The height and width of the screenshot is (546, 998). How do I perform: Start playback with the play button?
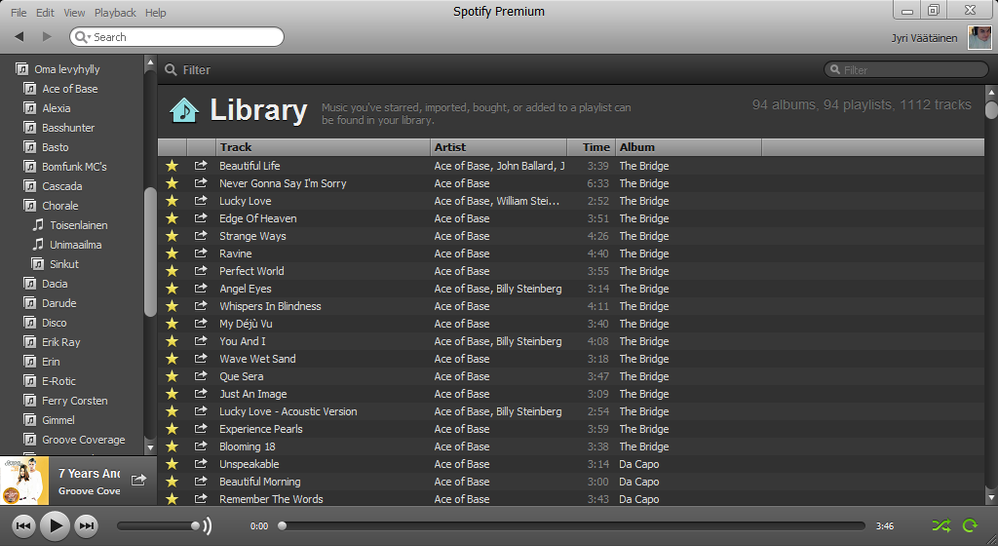pos(55,526)
